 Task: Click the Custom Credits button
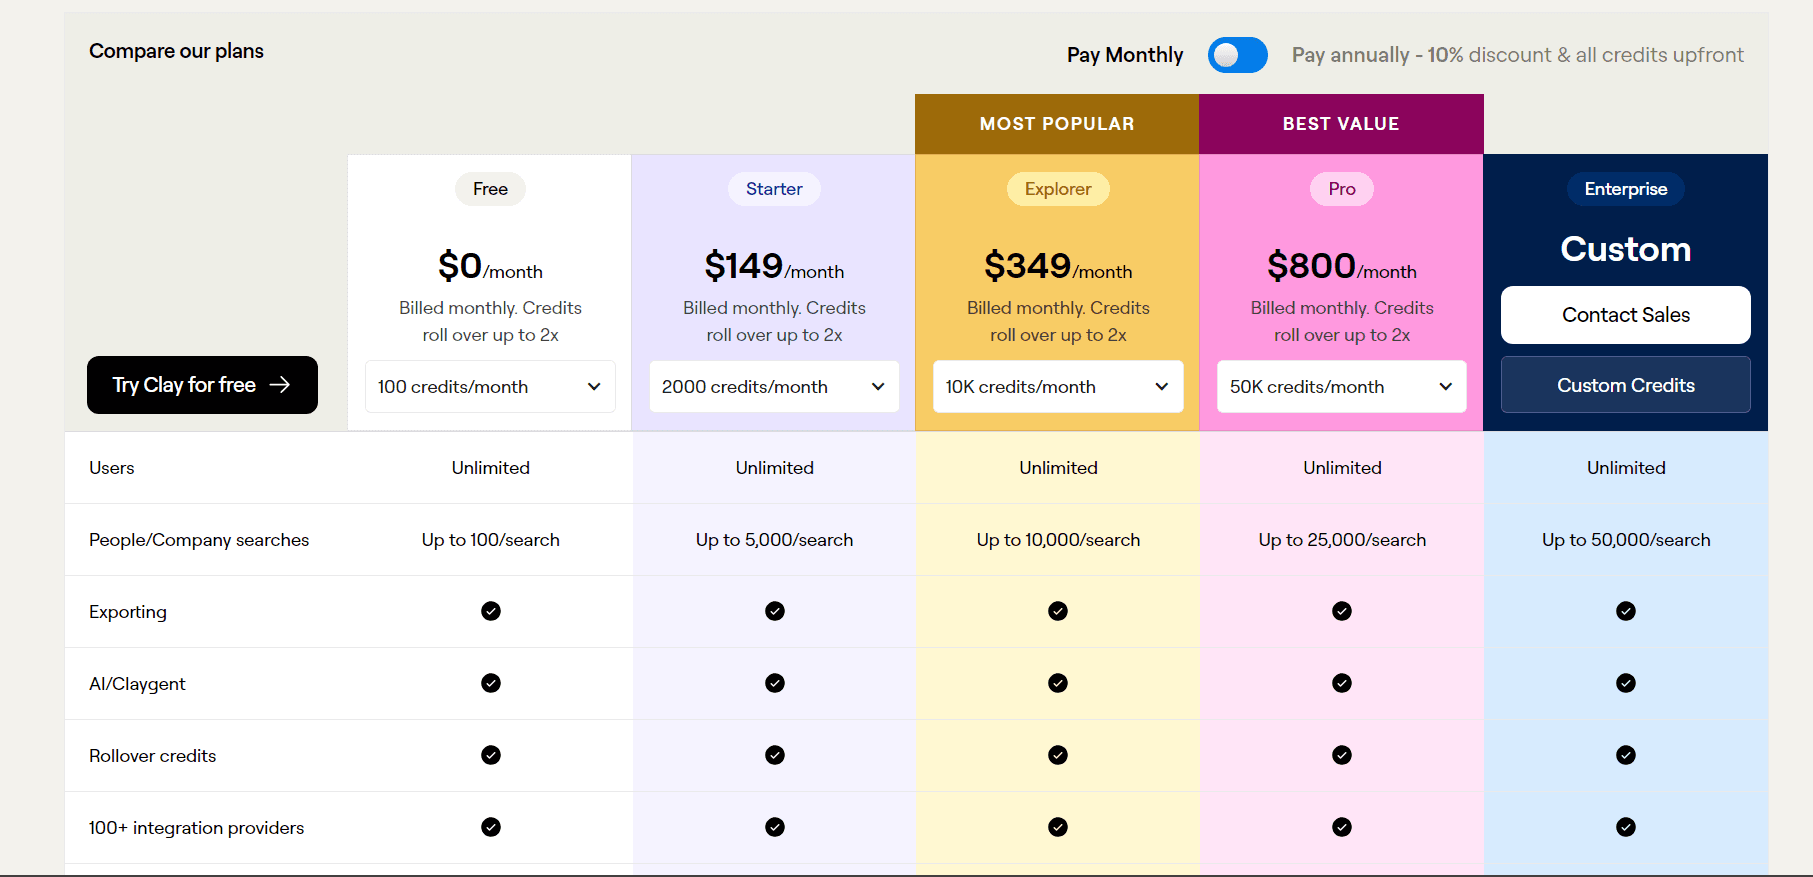click(1626, 385)
